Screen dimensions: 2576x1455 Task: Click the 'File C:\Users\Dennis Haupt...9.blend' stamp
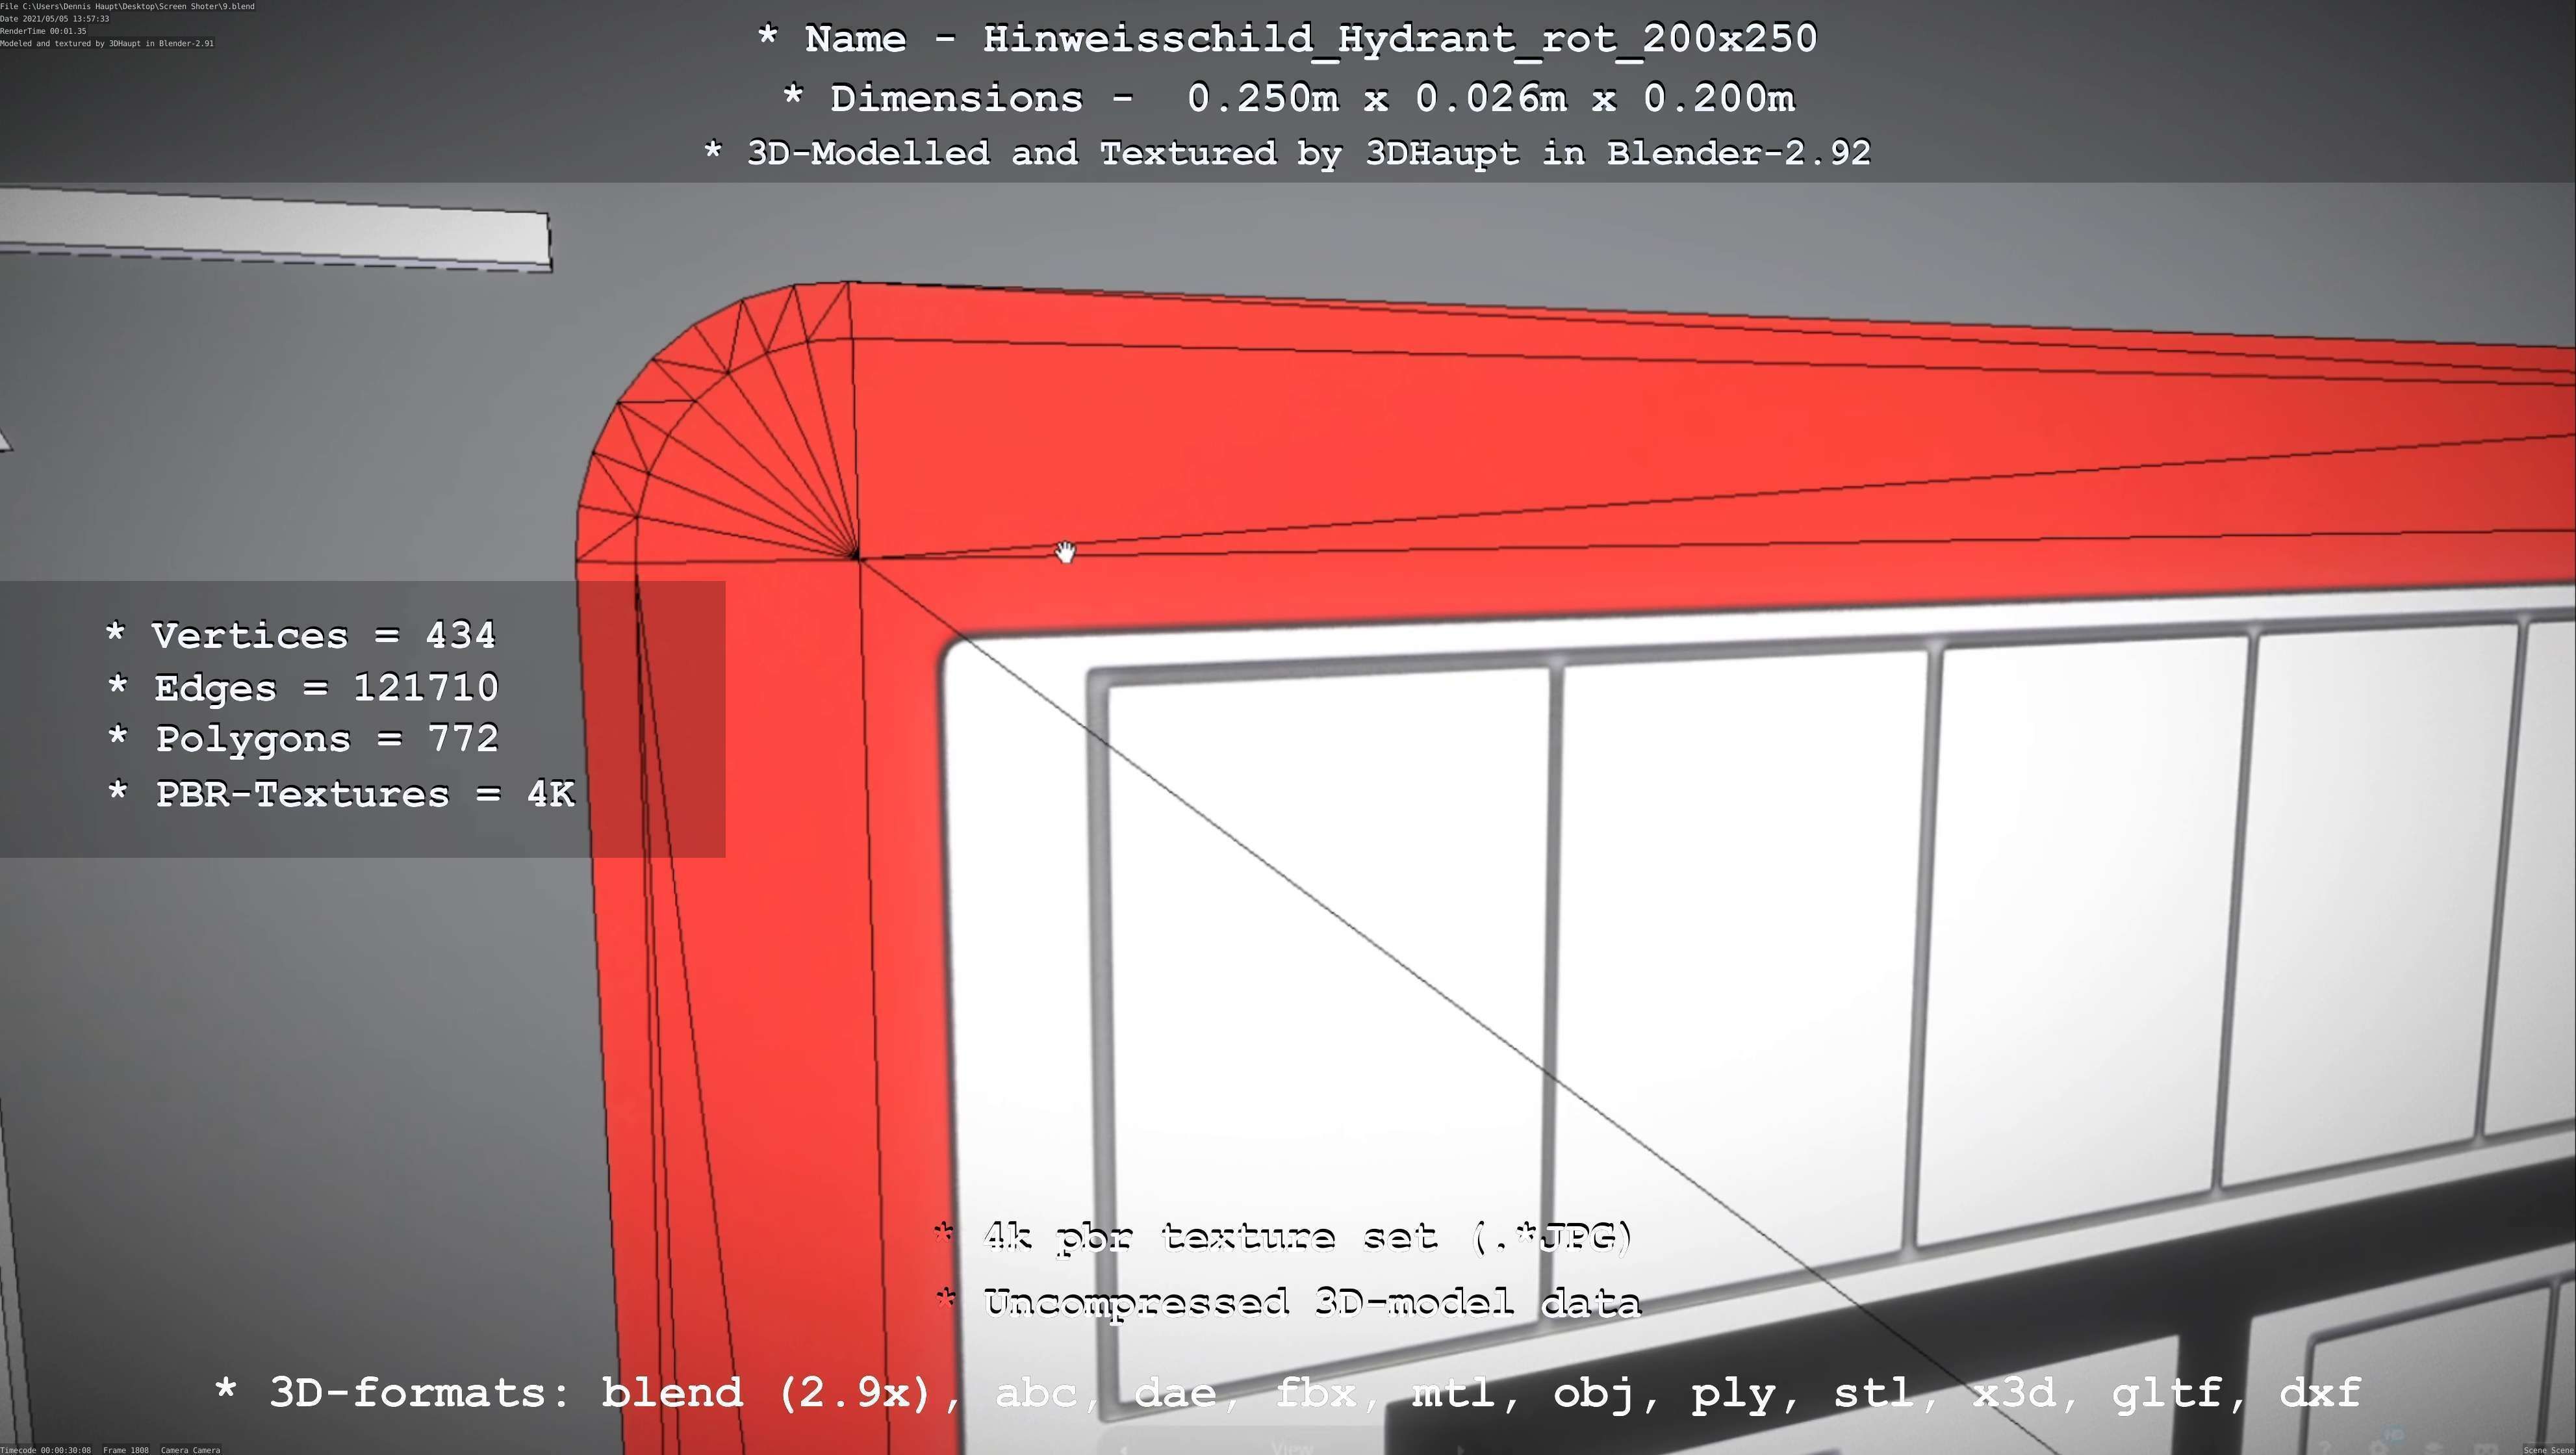127,6
